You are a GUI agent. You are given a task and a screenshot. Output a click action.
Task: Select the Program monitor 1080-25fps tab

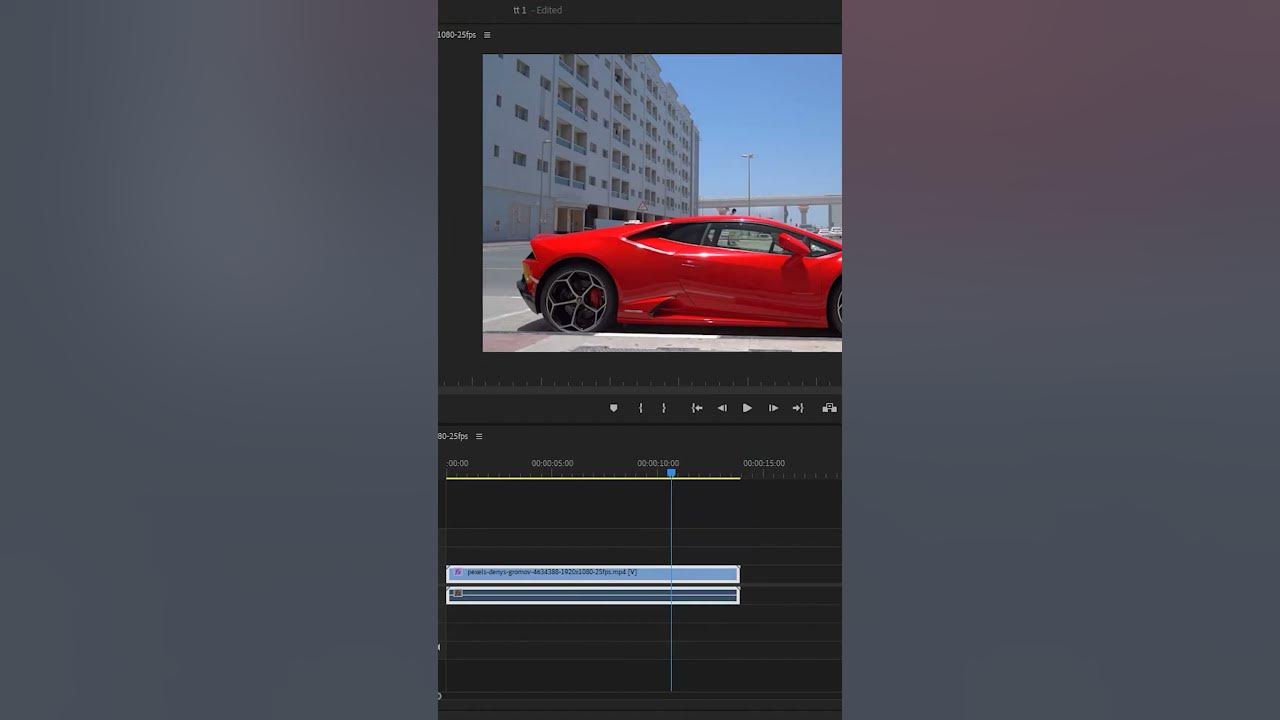pyautogui.click(x=457, y=35)
